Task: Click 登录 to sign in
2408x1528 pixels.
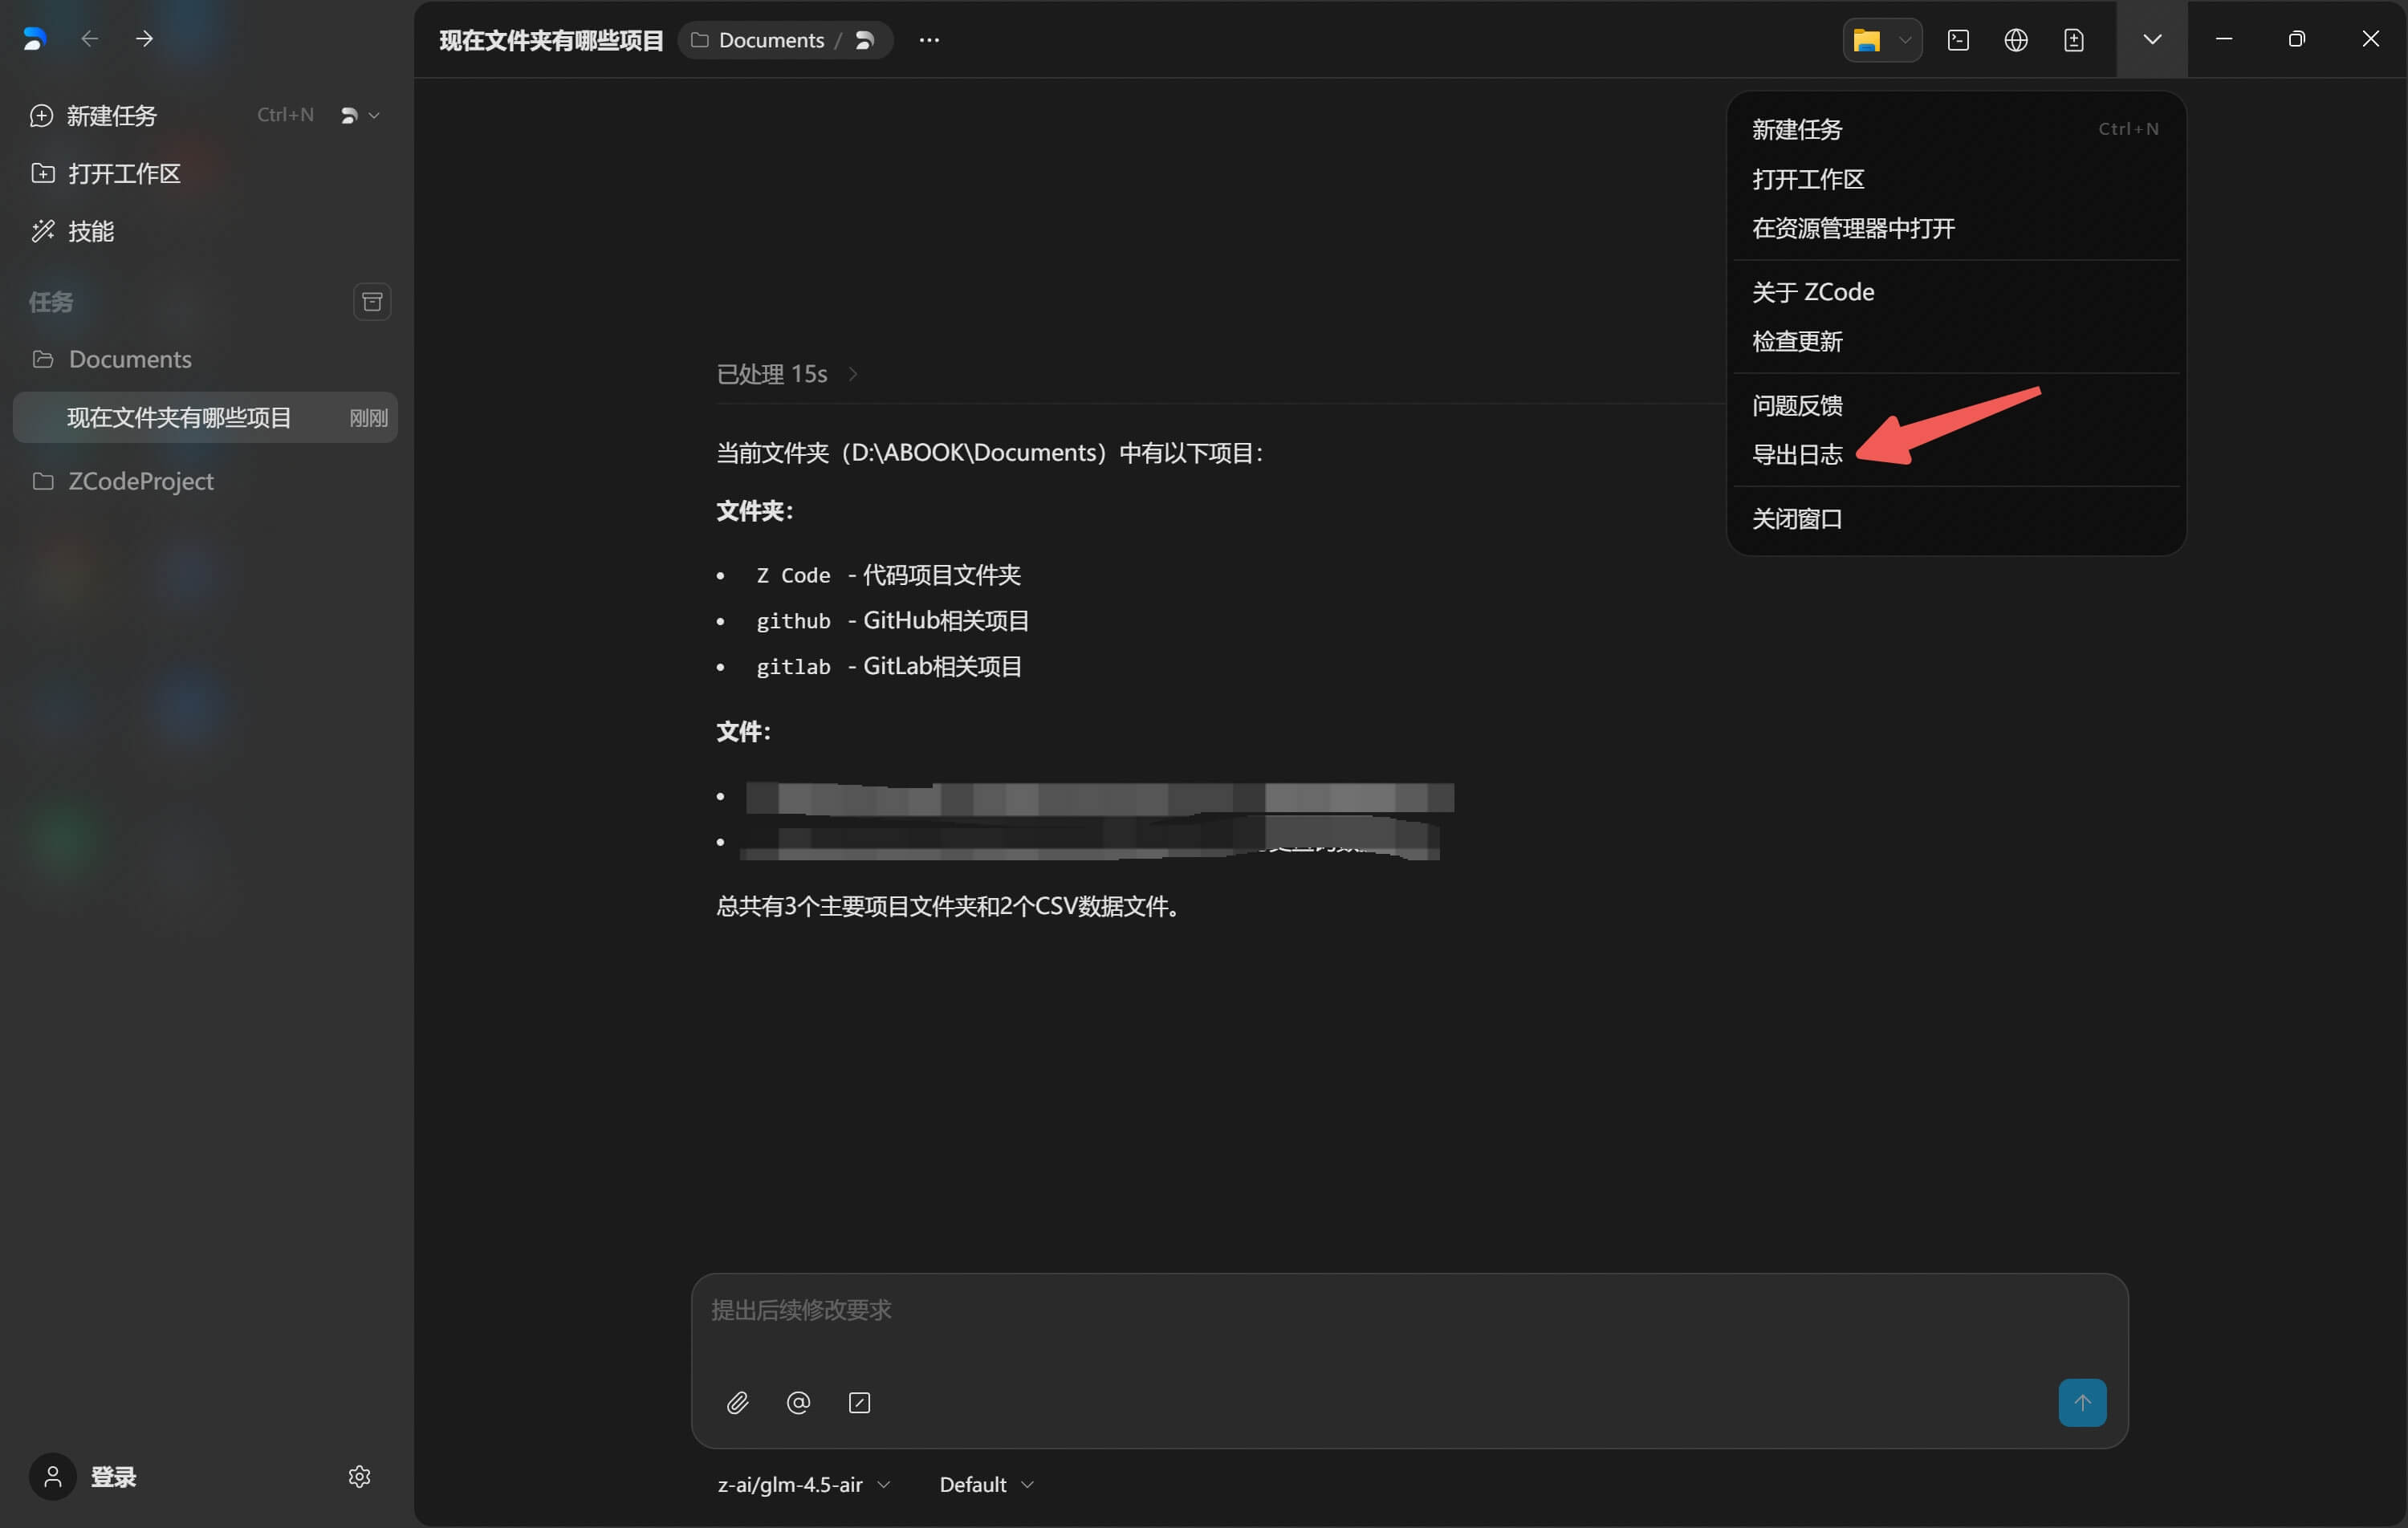Action: 112,1476
